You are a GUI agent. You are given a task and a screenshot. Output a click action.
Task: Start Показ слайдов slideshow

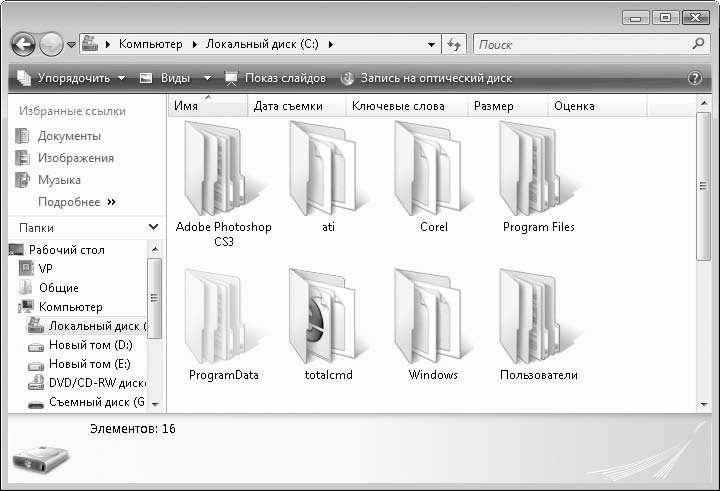click(275, 78)
